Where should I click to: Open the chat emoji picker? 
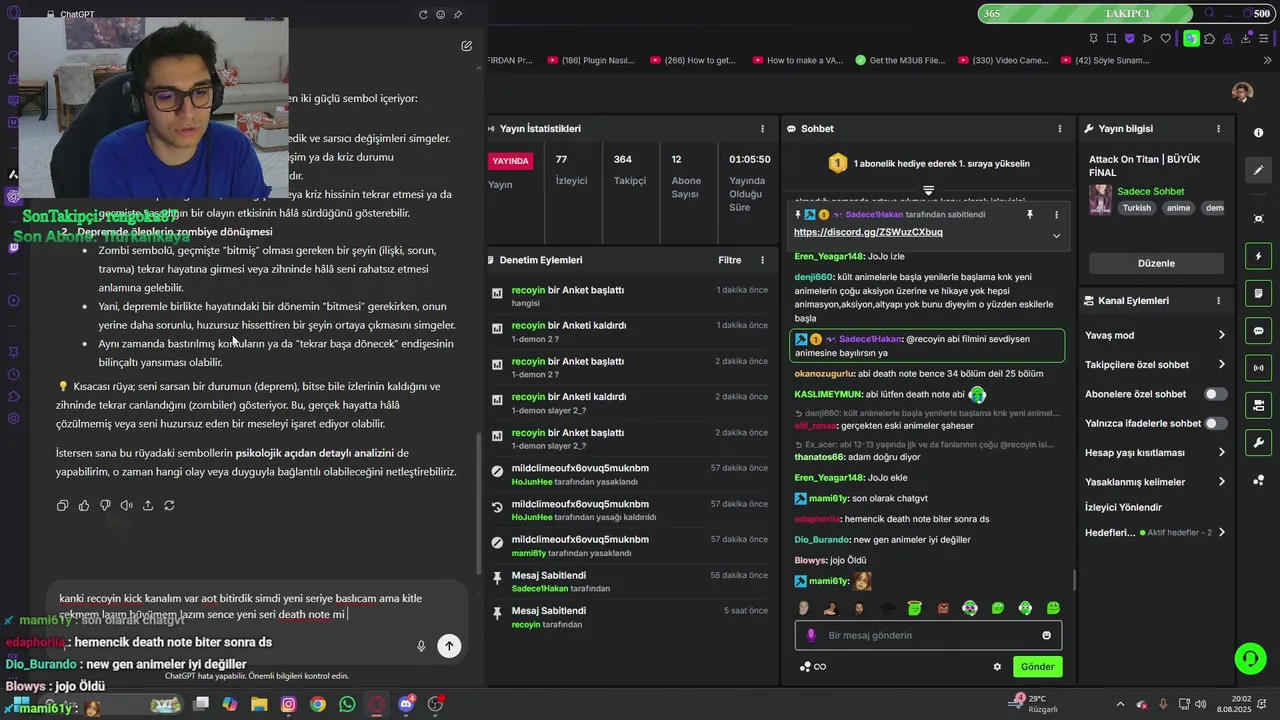click(x=1047, y=636)
